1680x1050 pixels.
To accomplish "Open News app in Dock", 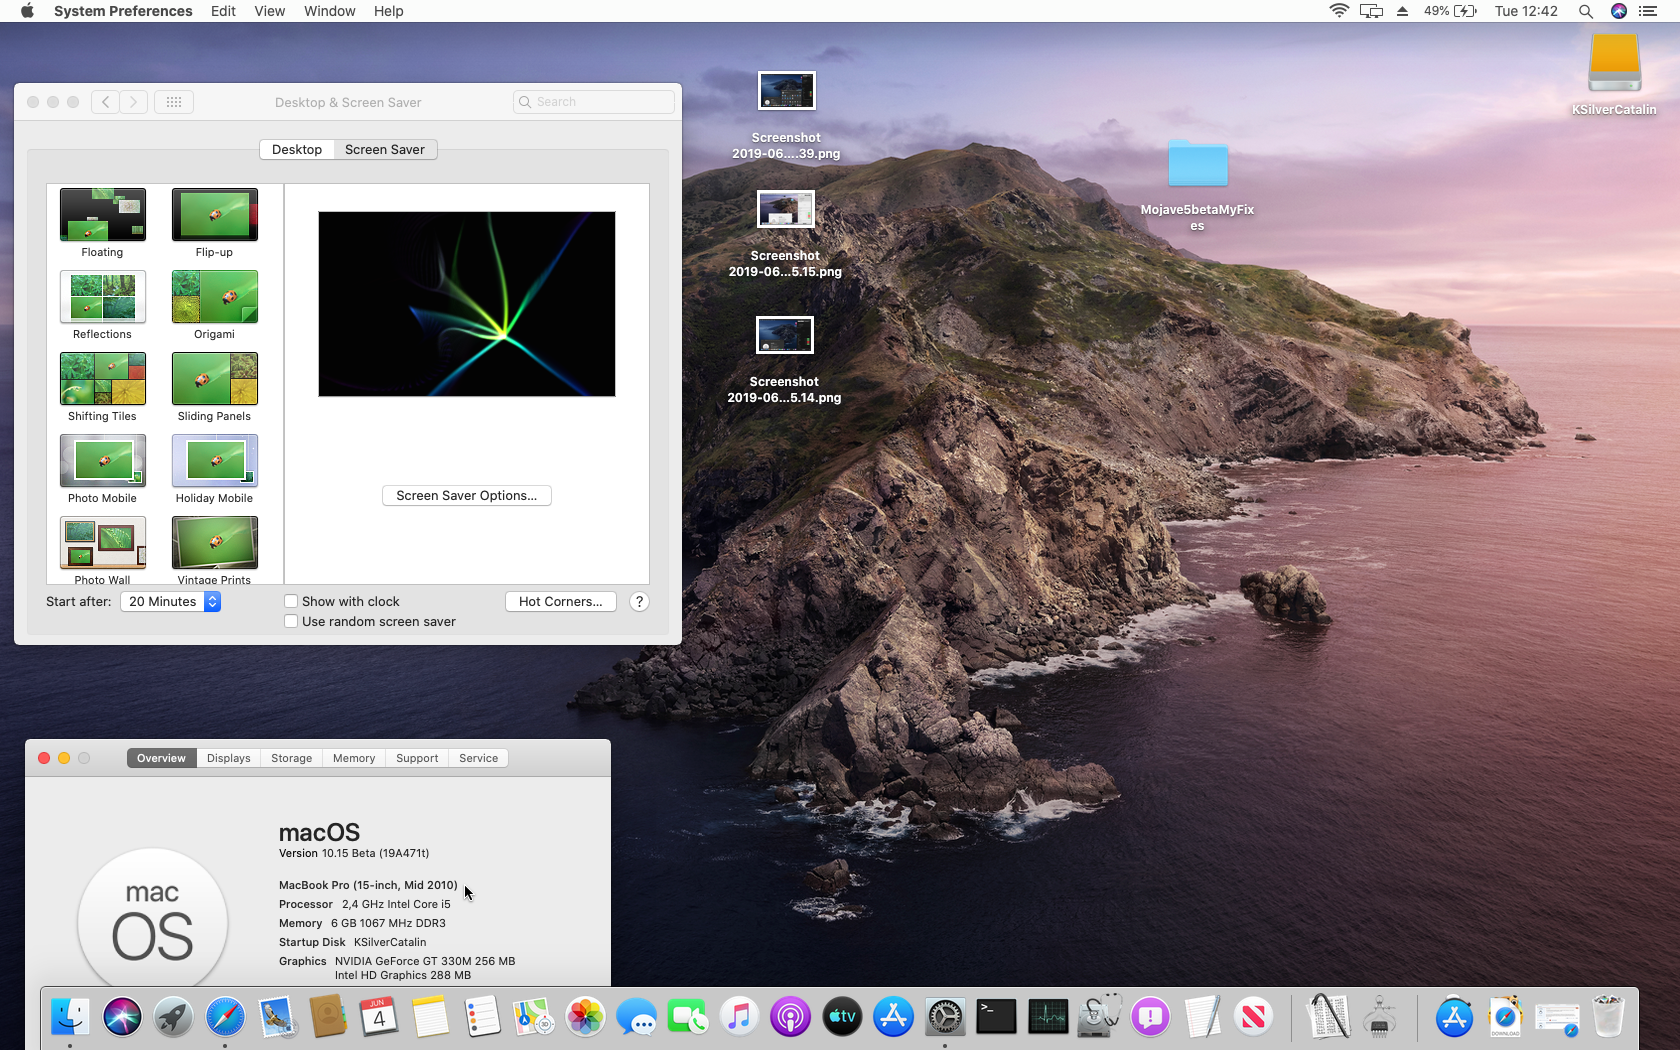I will coord(1253,1018).
